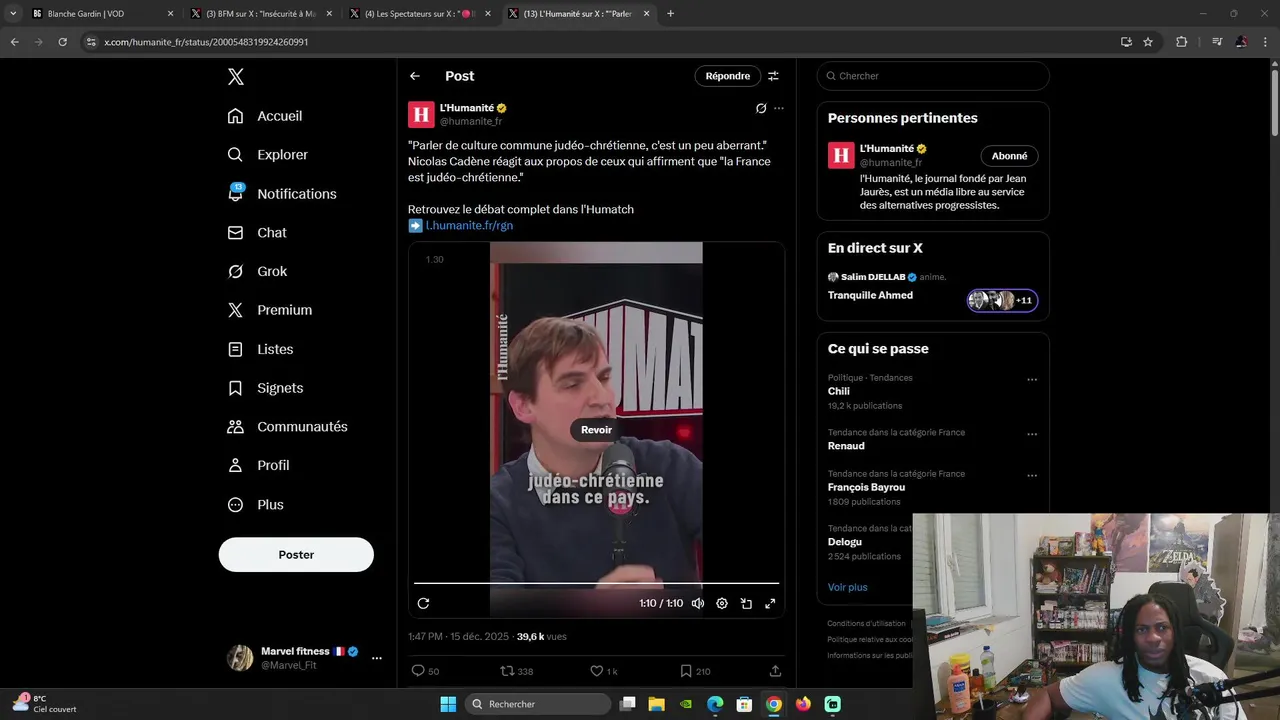The image size is (1280, 720).
Task: Switch to Blanche Gardin VOD tab
Action: pos(101,14)
